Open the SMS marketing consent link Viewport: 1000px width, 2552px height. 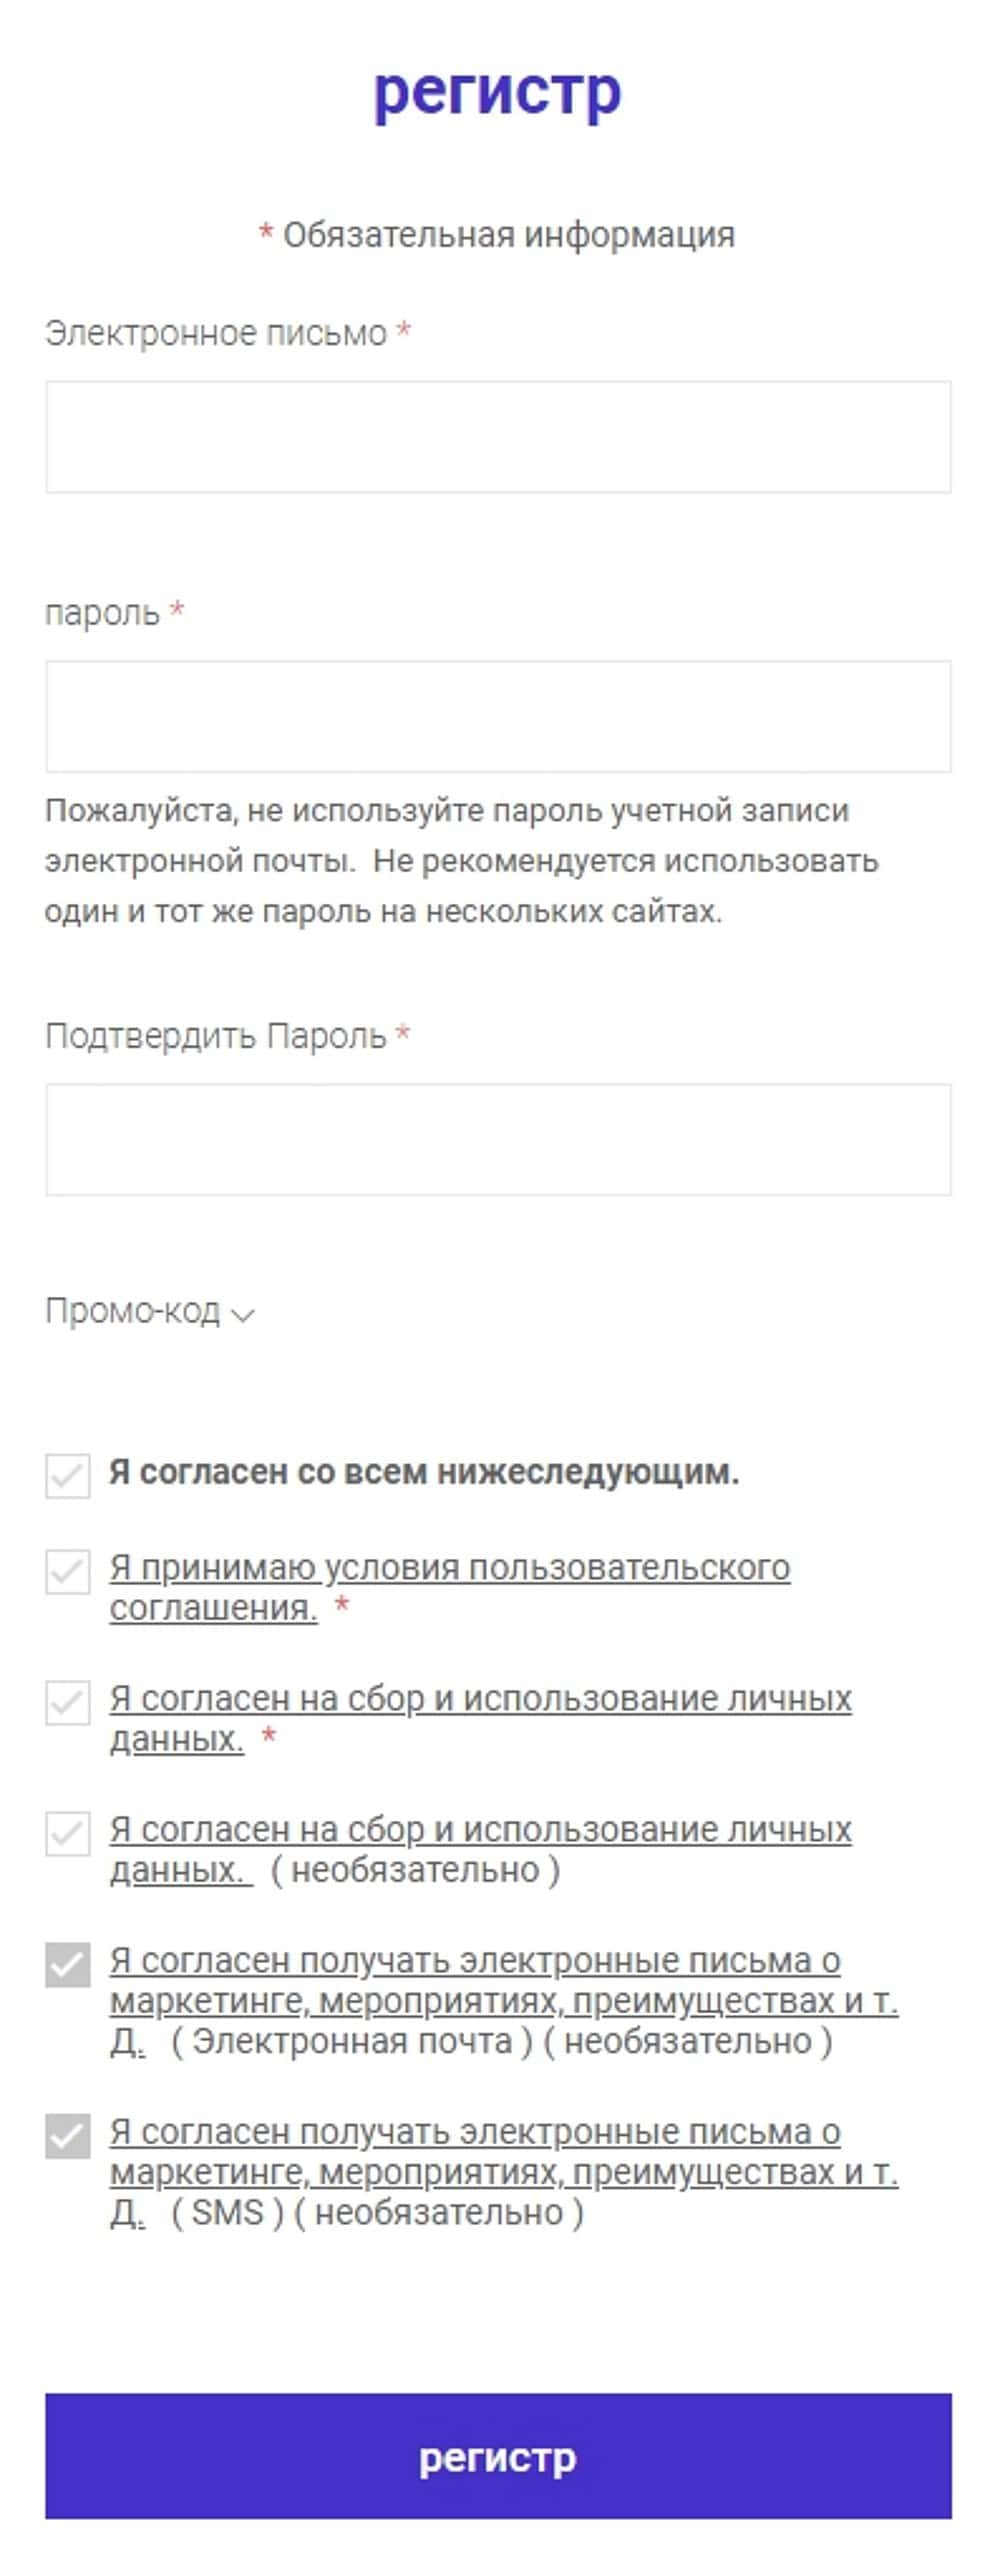coord(475,2132)
